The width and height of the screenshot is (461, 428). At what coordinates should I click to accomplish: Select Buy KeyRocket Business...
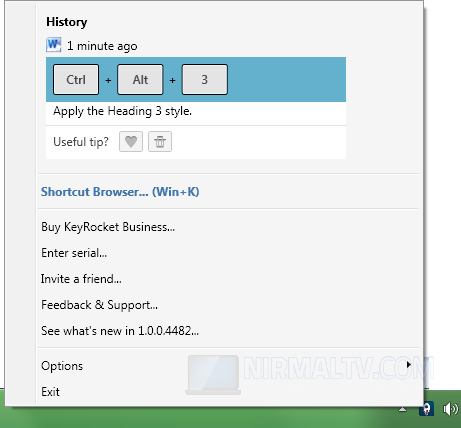click(108, 227)
